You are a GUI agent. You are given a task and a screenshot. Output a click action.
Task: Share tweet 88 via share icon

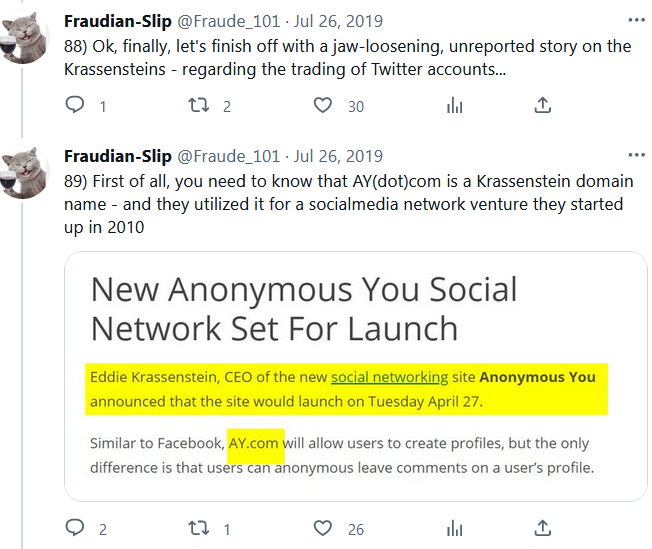coord(543,105)
